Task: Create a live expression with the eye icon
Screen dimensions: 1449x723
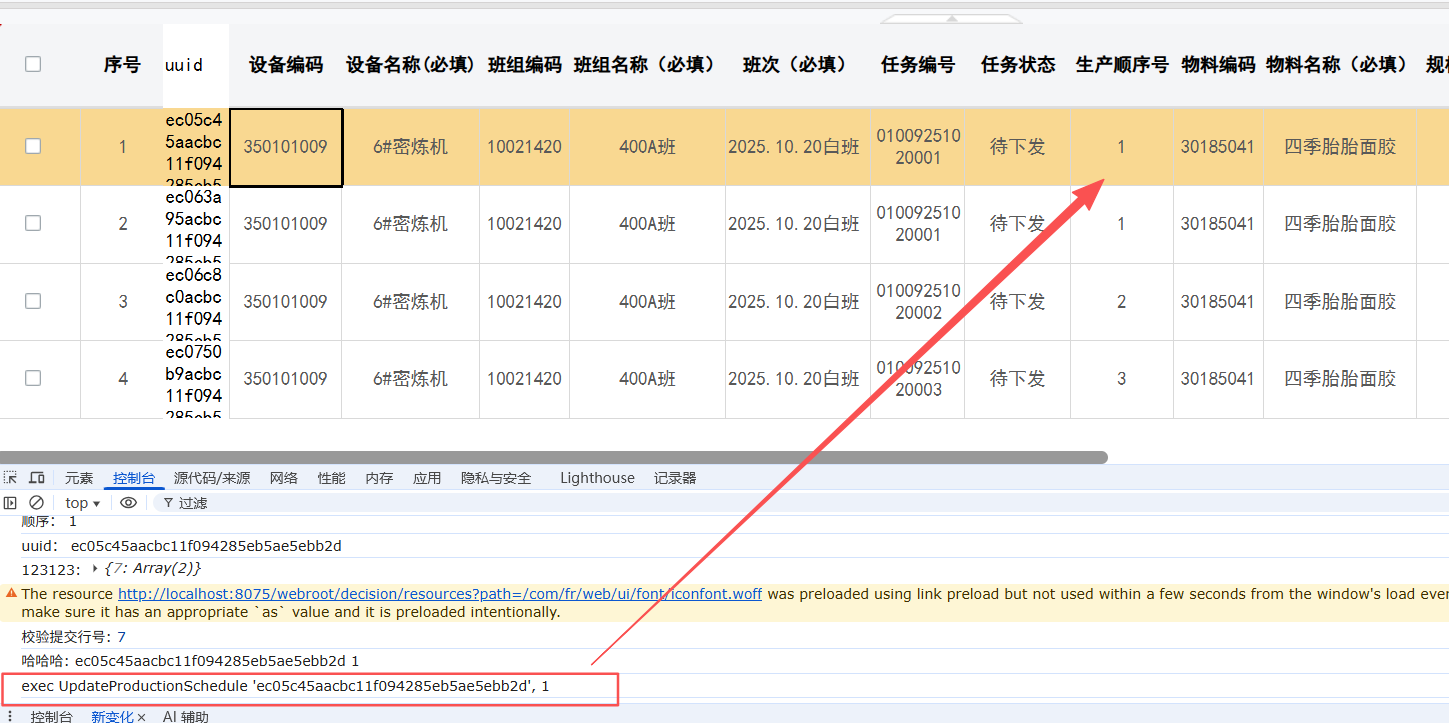Action: [128, 503]
